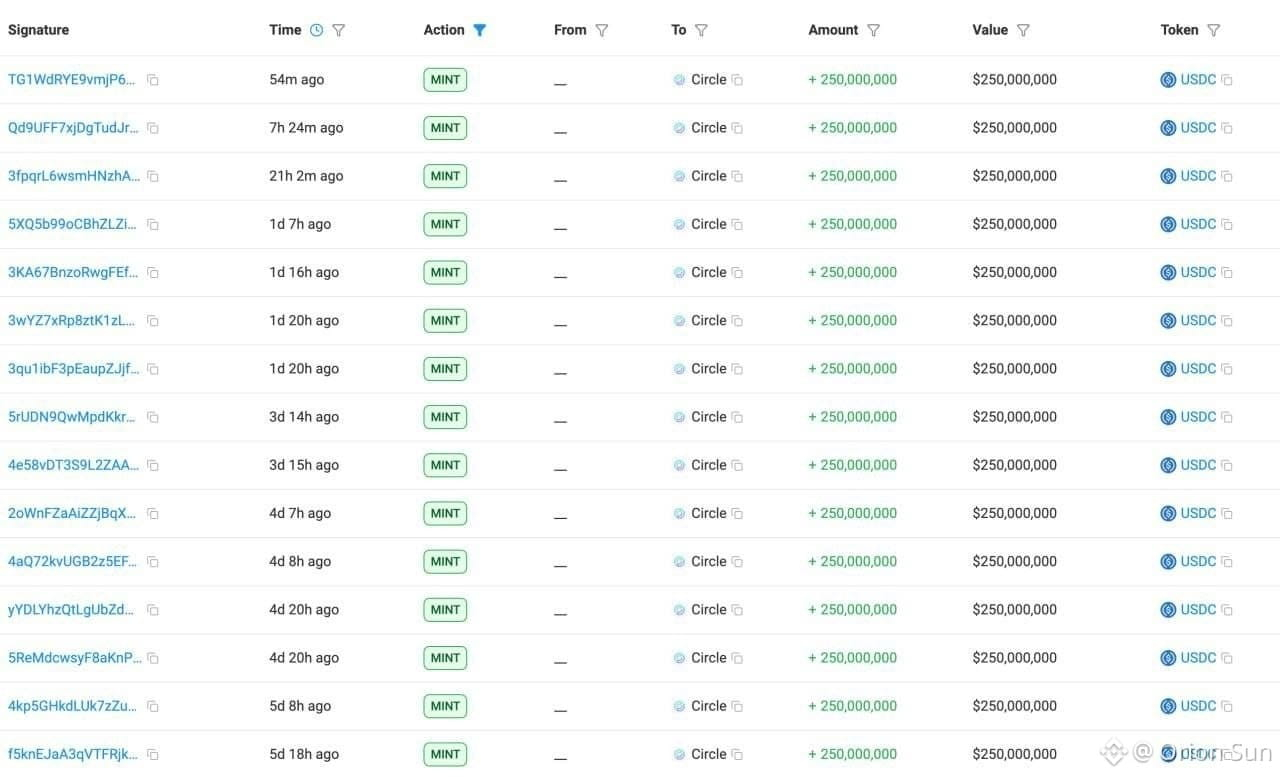Open the active Action column filter
Screen dimensions: 1280x777
(x=480, y=30)
